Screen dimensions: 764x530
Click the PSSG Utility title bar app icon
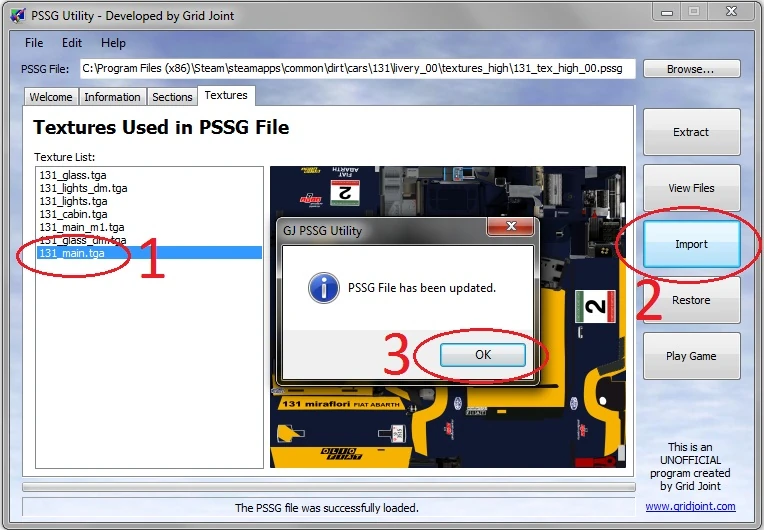(18, 16)
